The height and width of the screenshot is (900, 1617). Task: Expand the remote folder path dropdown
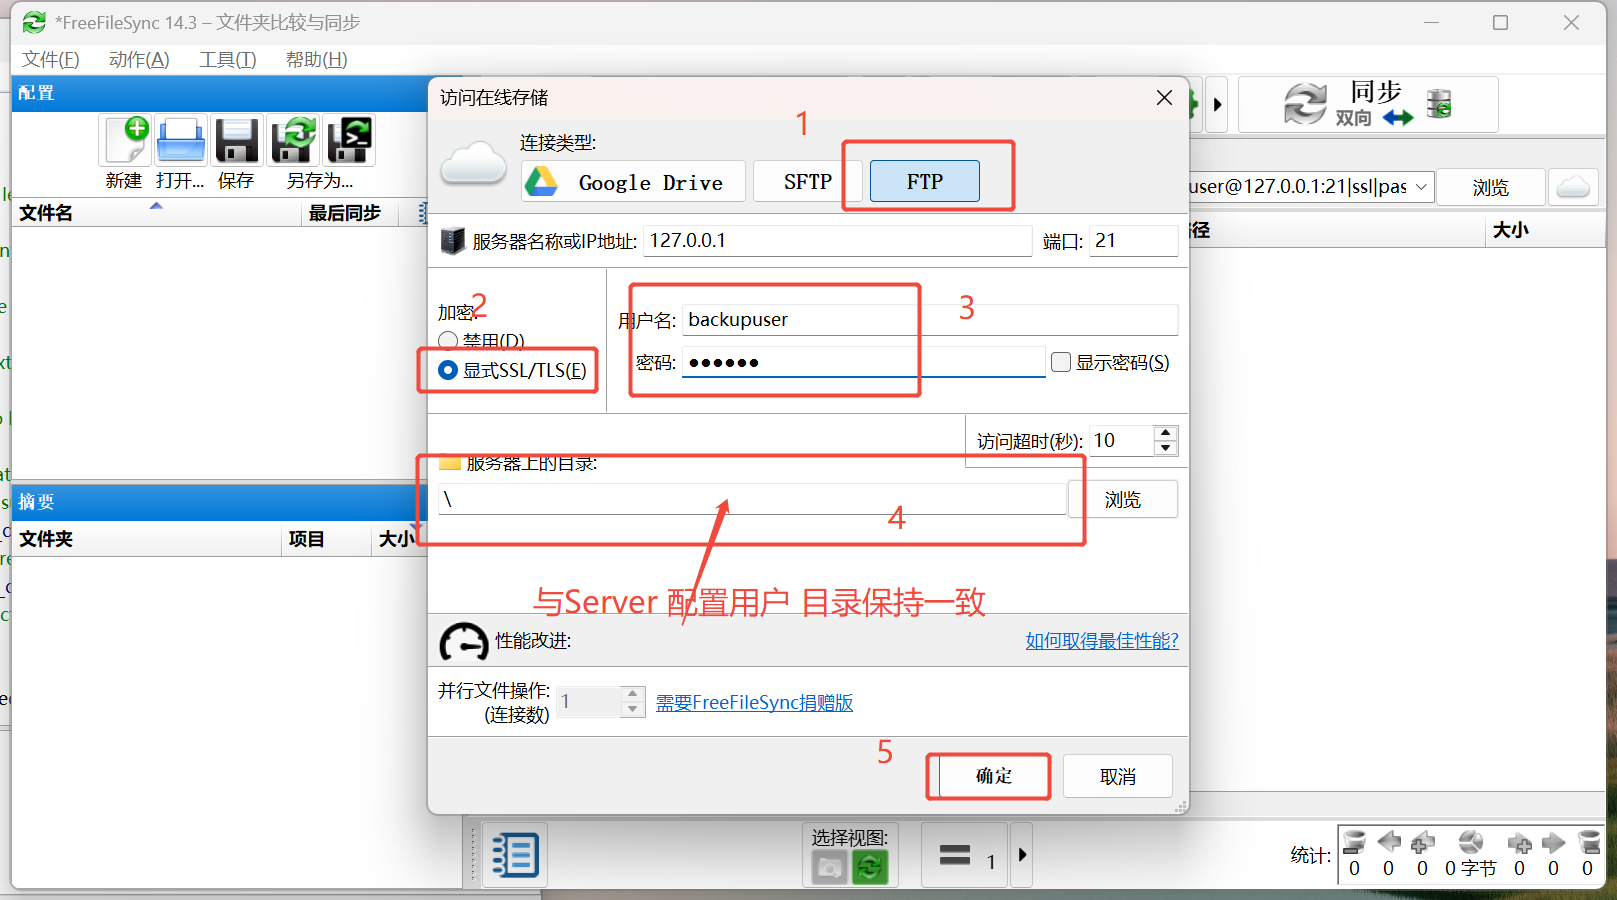[1421, 187]
